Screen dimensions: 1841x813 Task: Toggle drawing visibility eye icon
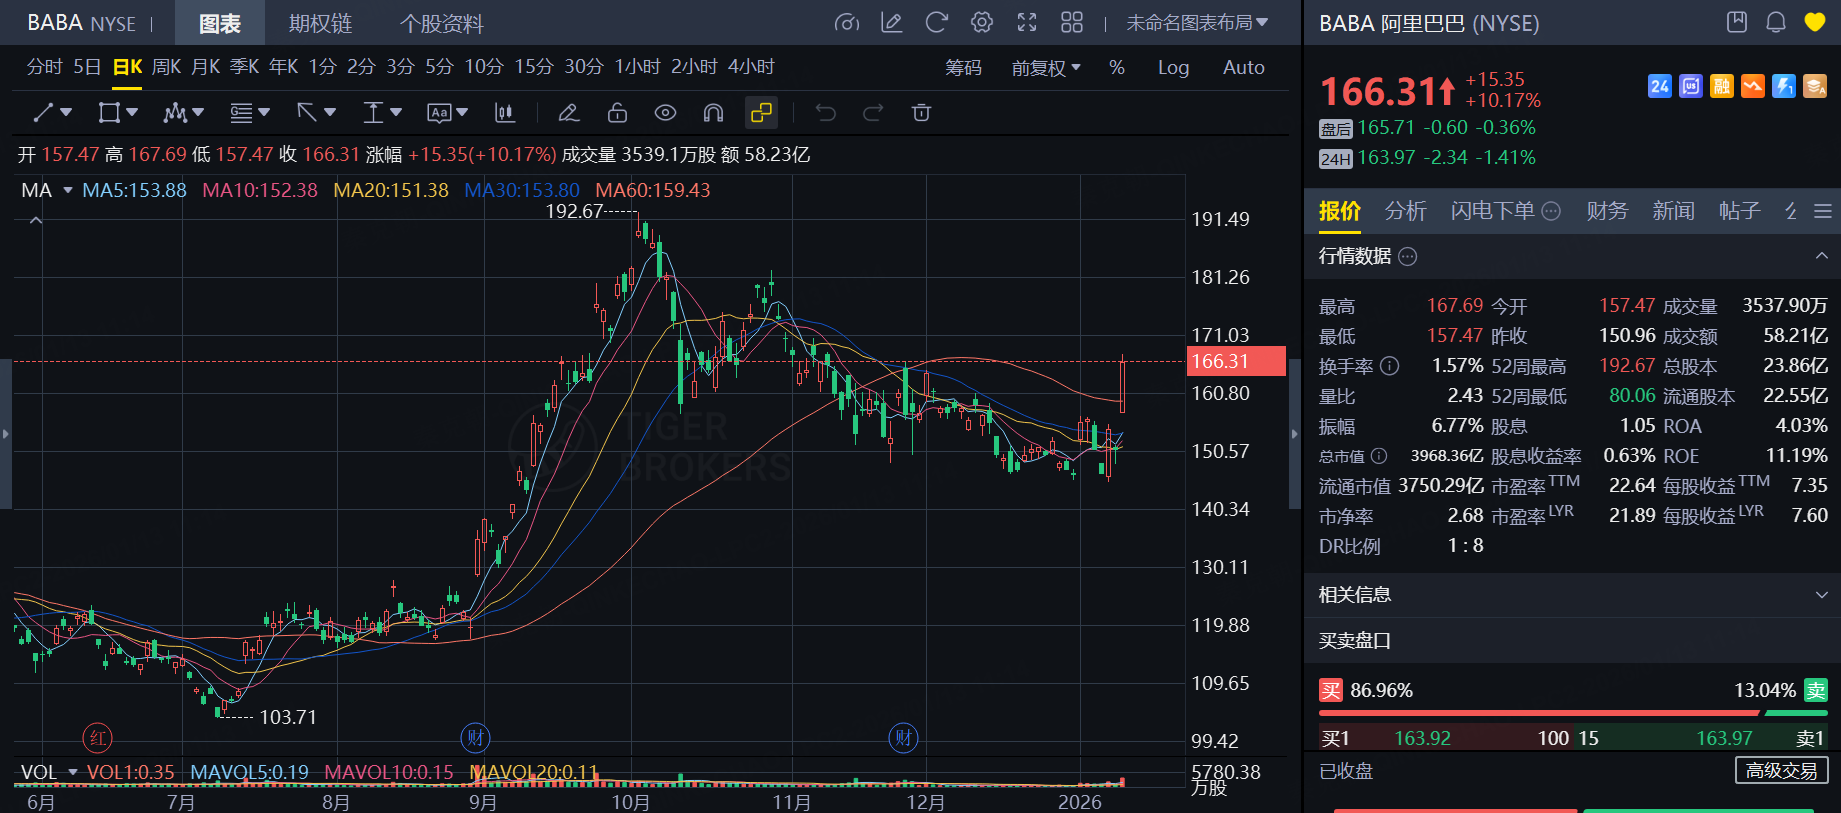coord(665,113)
